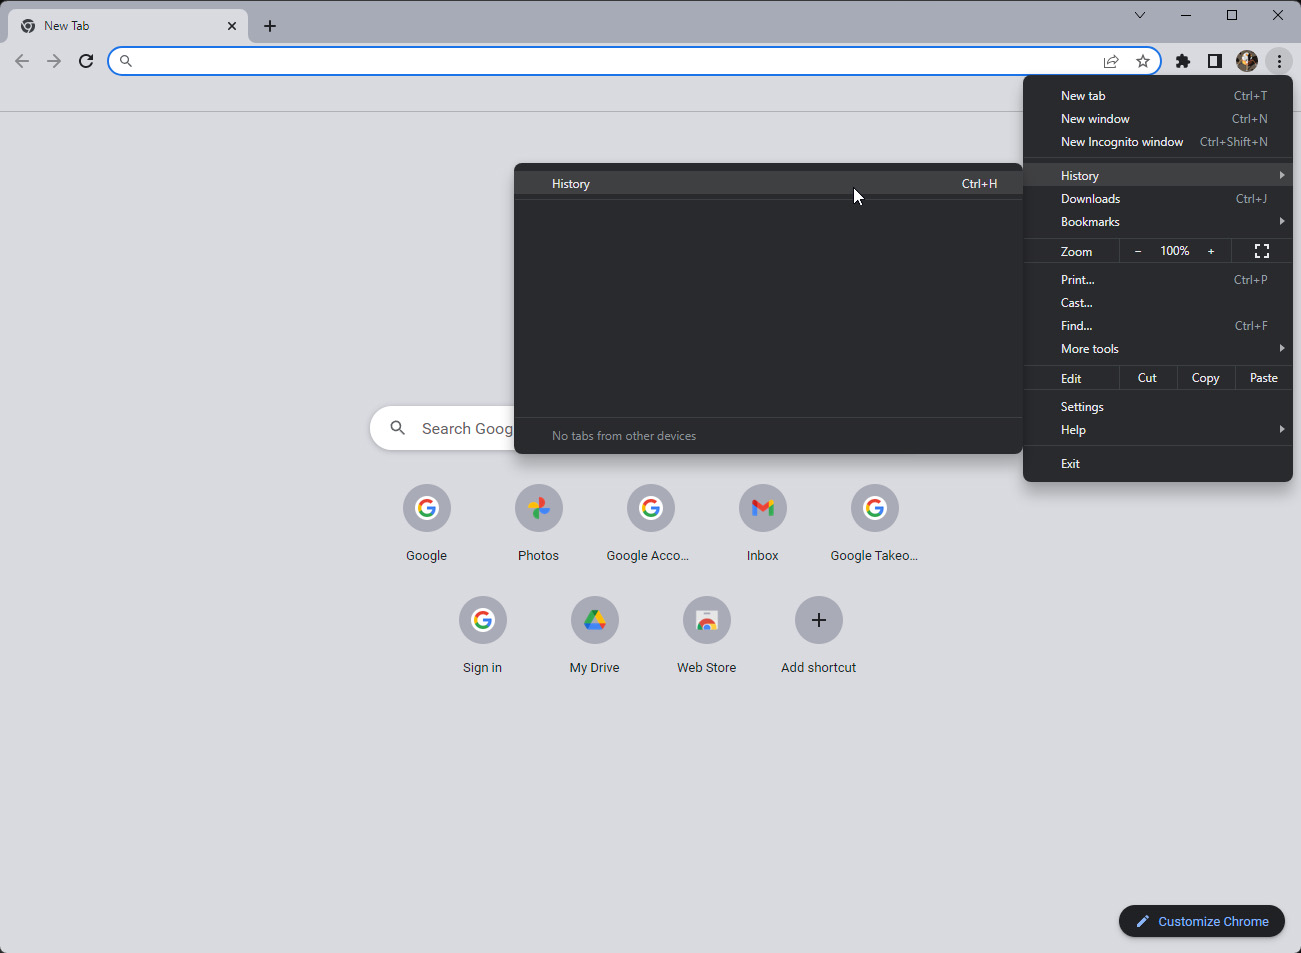Open the Inbox Gmail shortcut
Viewport: 1301px width, 953px height.
762,509
